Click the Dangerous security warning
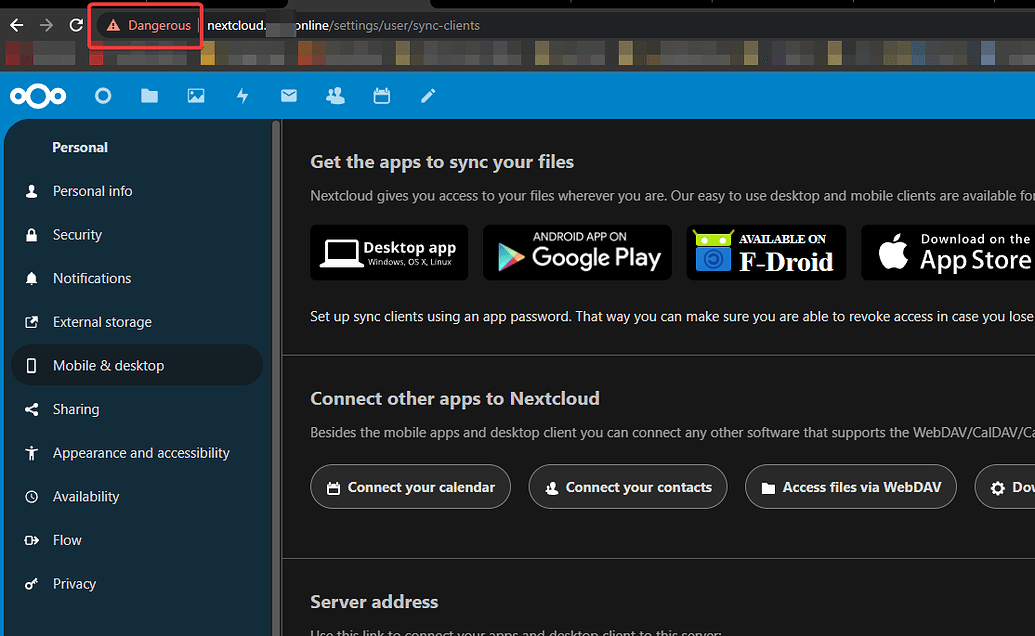 (149, 25)
